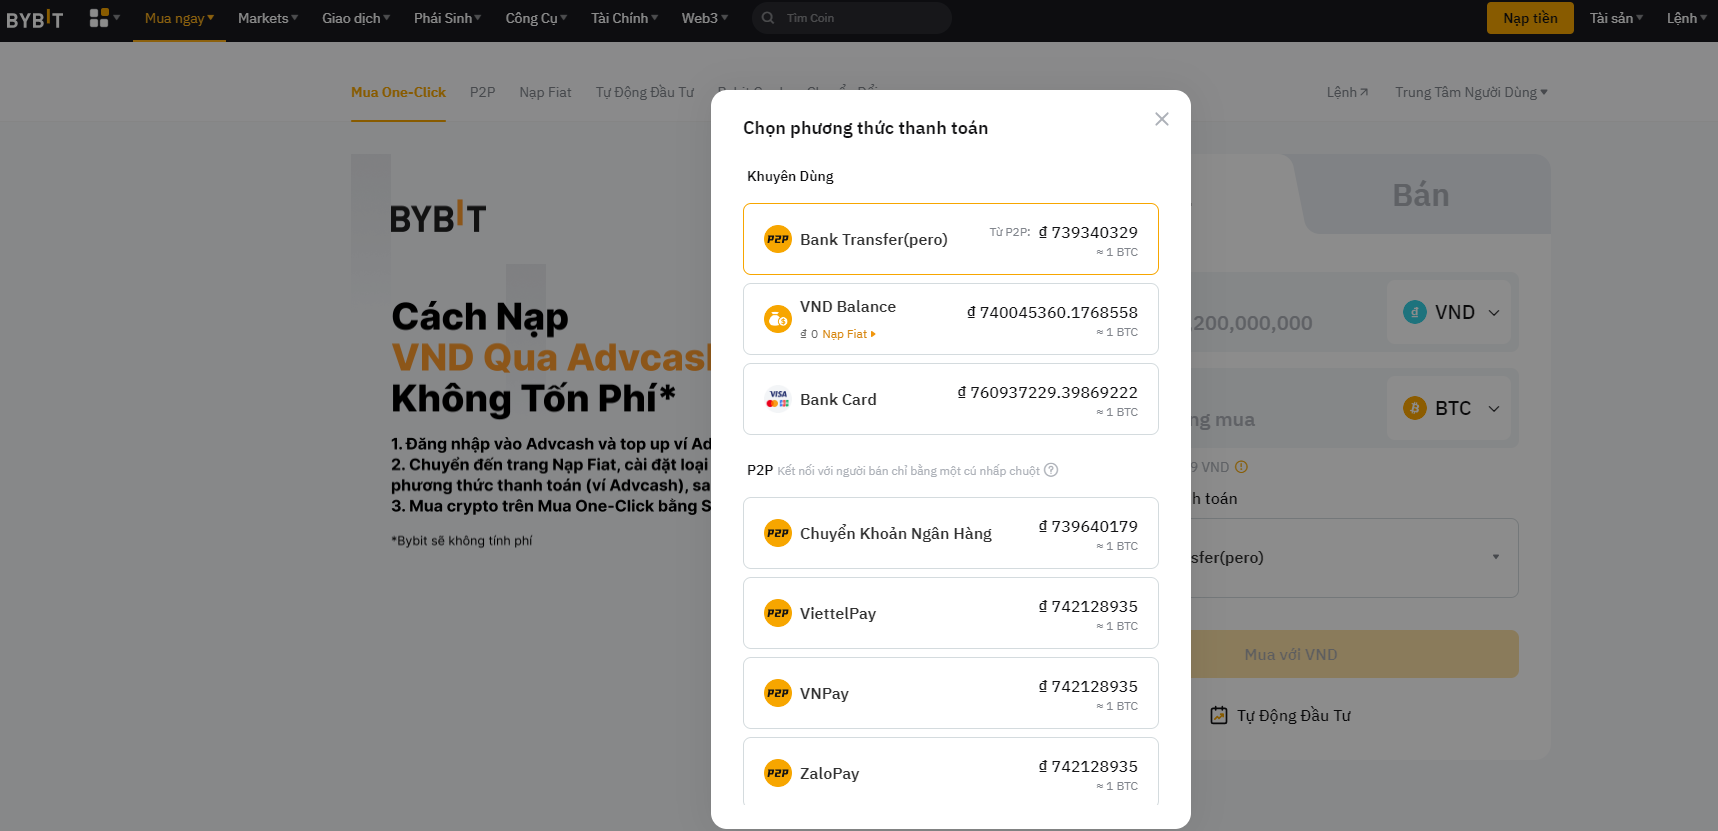Open the Tự Động Đầu Tư link below the buy button
1718x831 pixels.
click(x=1294, y=715)
